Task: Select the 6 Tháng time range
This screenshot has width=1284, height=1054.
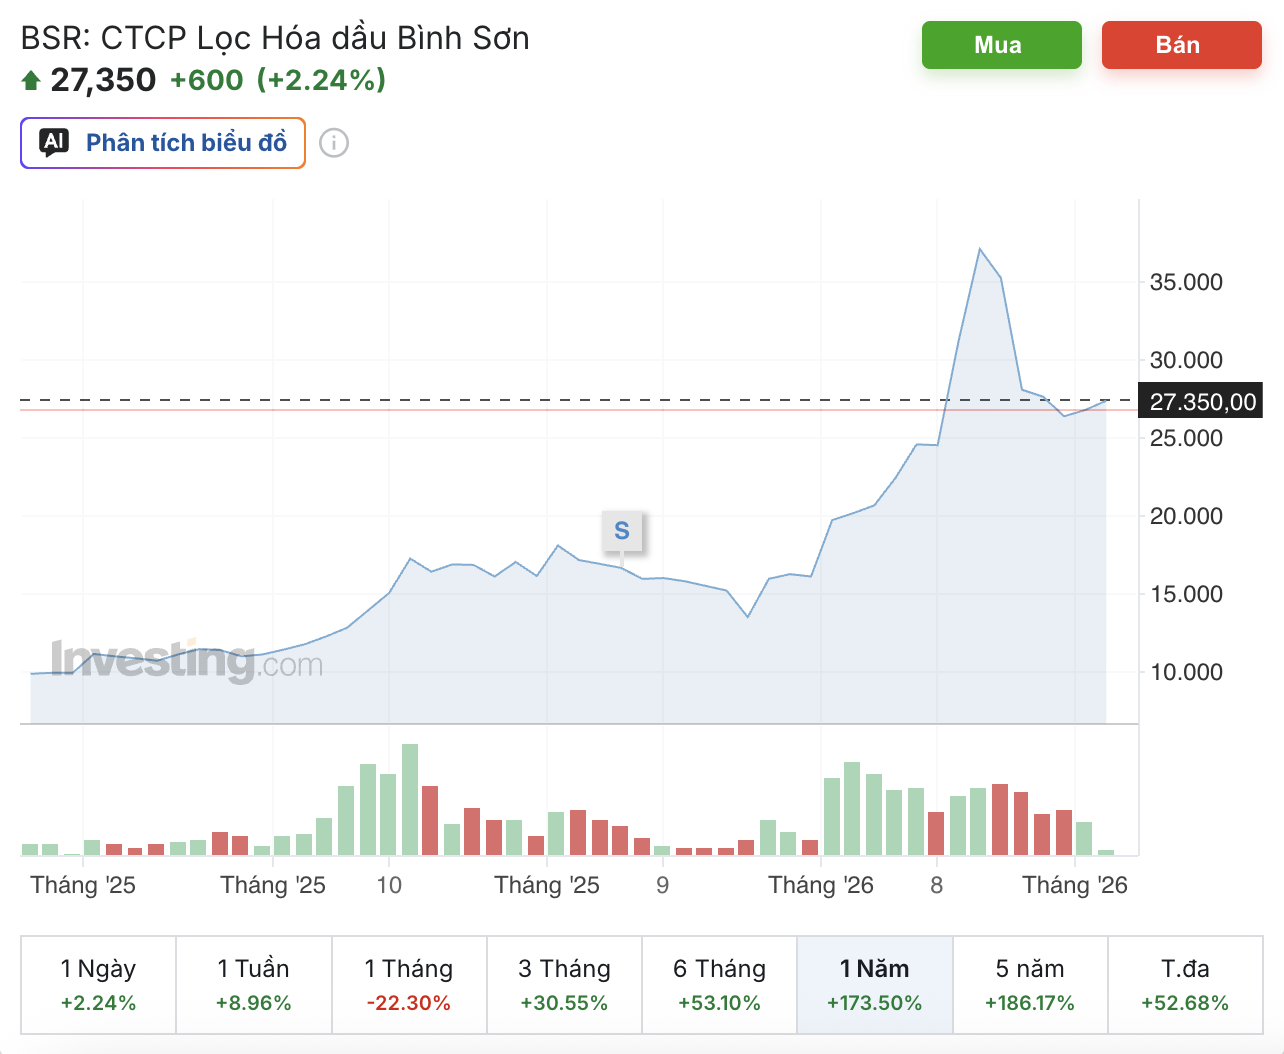Action: (x=719, y=985)
